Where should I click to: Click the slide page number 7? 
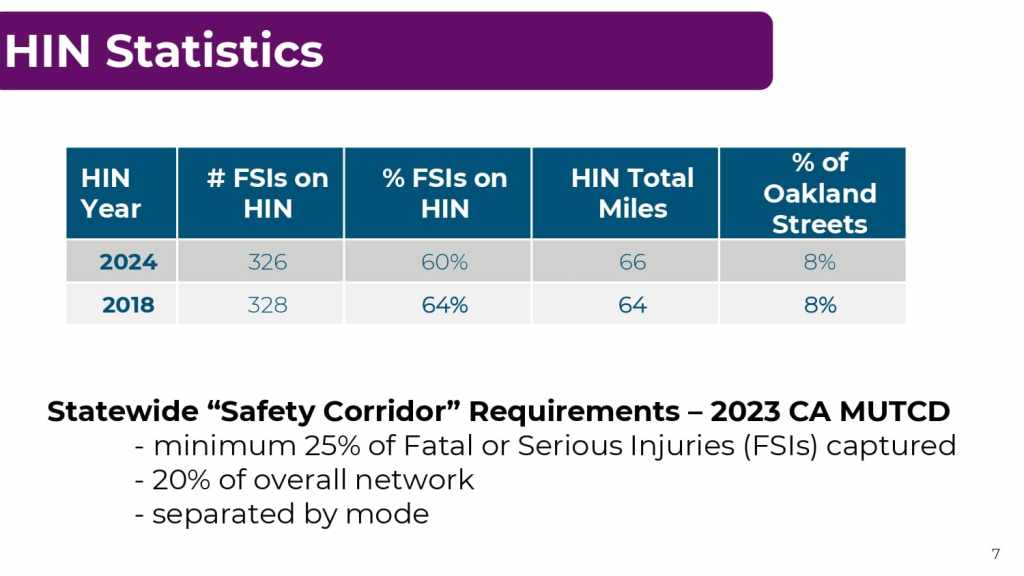point(995,554)
